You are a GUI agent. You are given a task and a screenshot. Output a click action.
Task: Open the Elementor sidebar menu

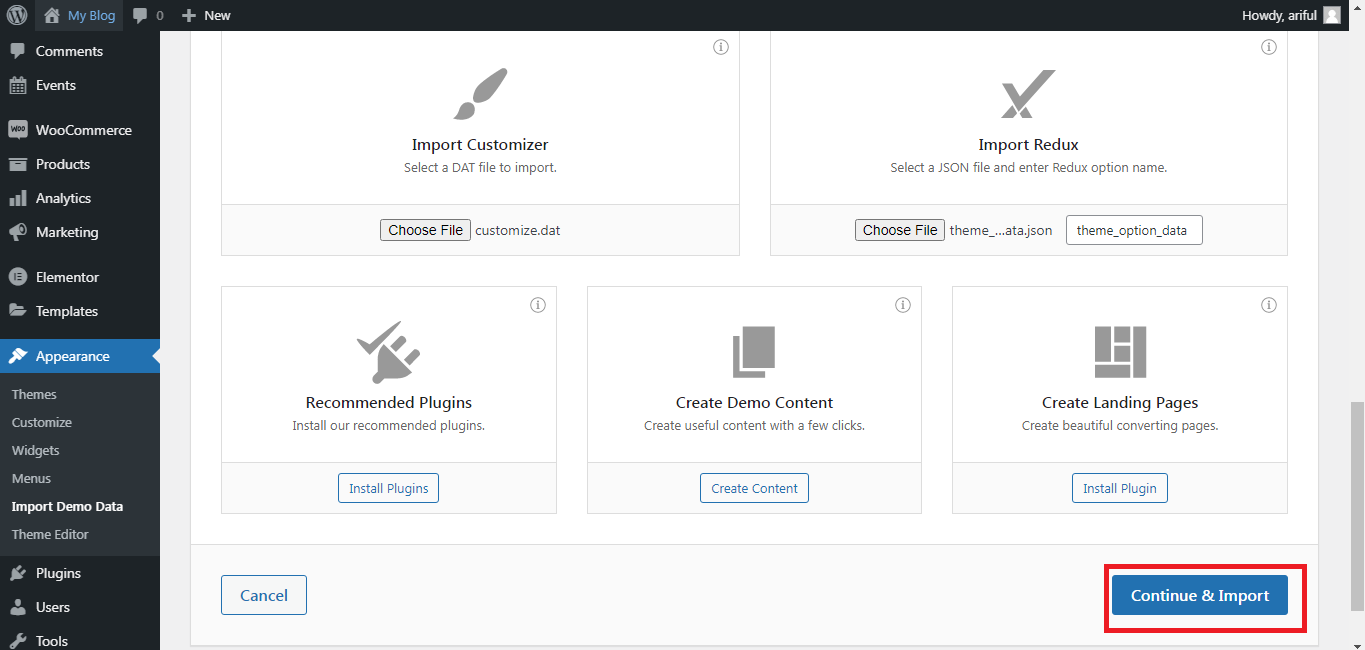click(x=67, y=277)
